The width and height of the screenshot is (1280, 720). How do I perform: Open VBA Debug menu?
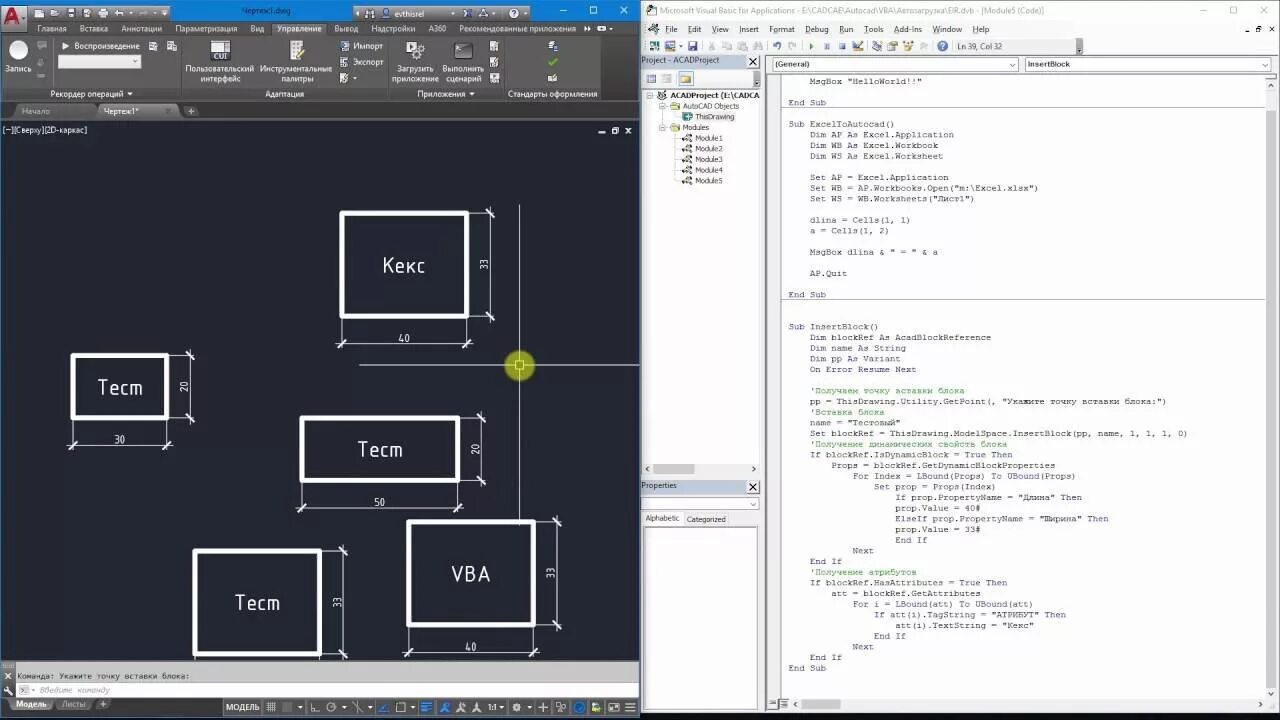816,29
